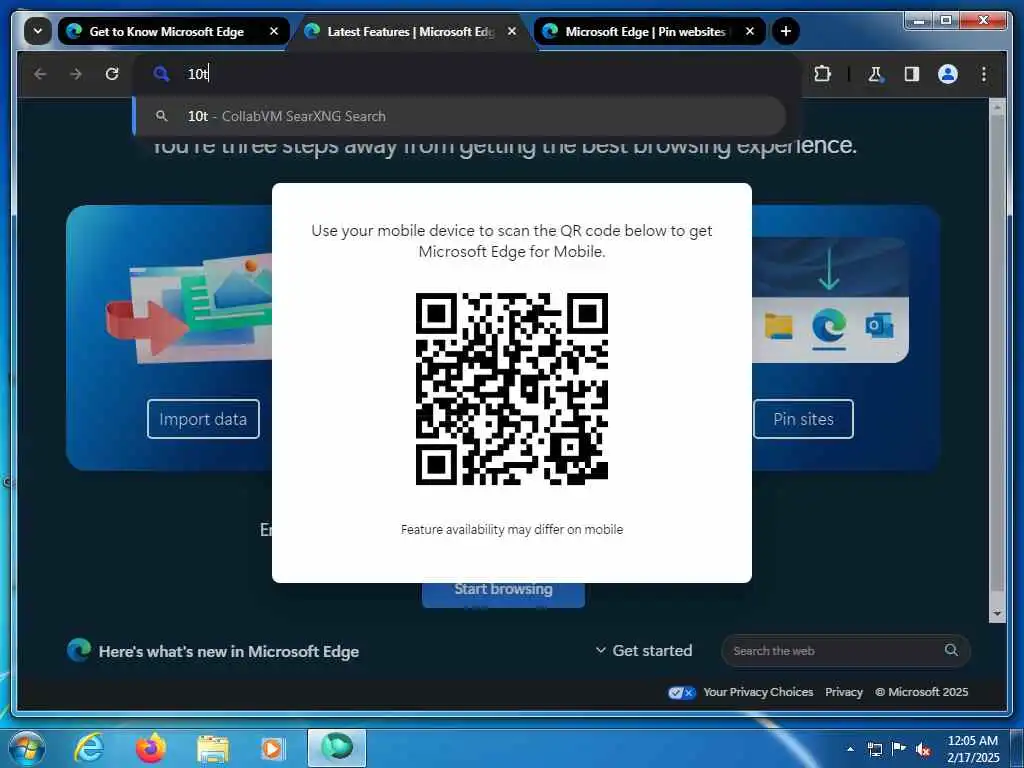Screen dimensions: 1024x768
Task: Click the page scrollbar down arrow
Action: [997, 614]
